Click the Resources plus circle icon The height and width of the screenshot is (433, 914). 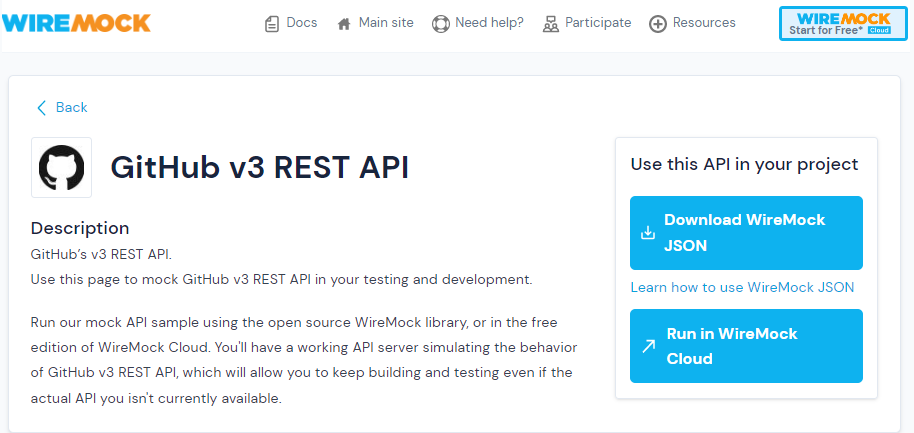pyautogui.click(x=658, y=24)
